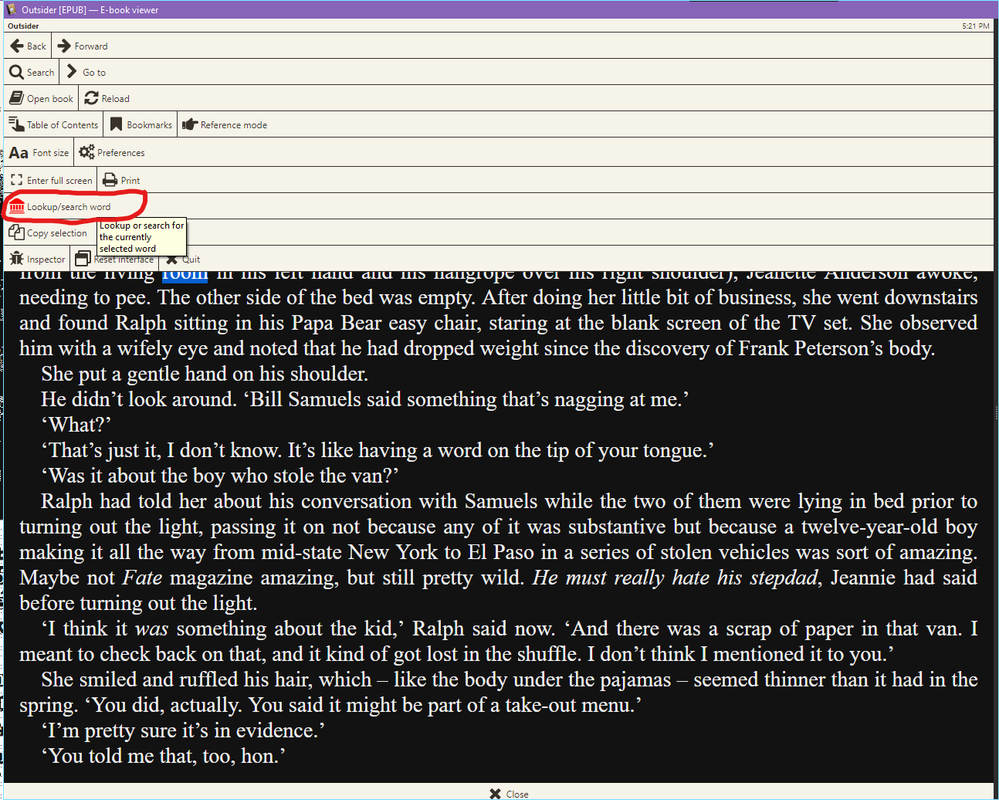Click the line "'Was it about the boy who stole the van?'"
The height and width of the screenshot is (800, 999).
point(220,476)
